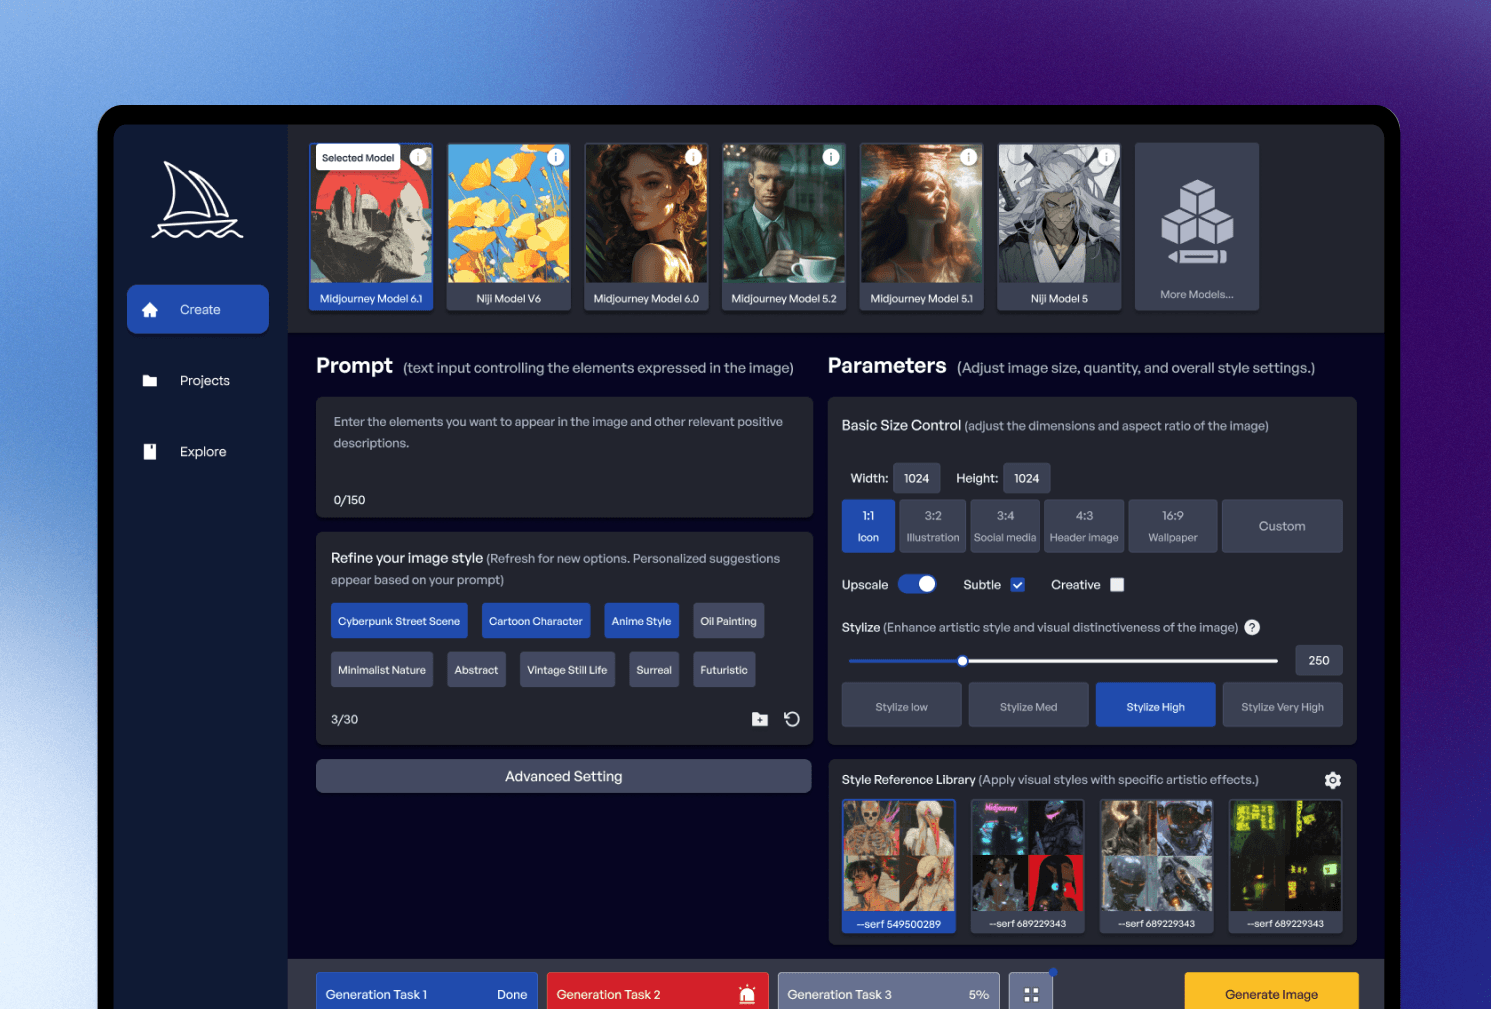
Task: Click the Stylize help question mark icon
Action: coord(1252,628)
